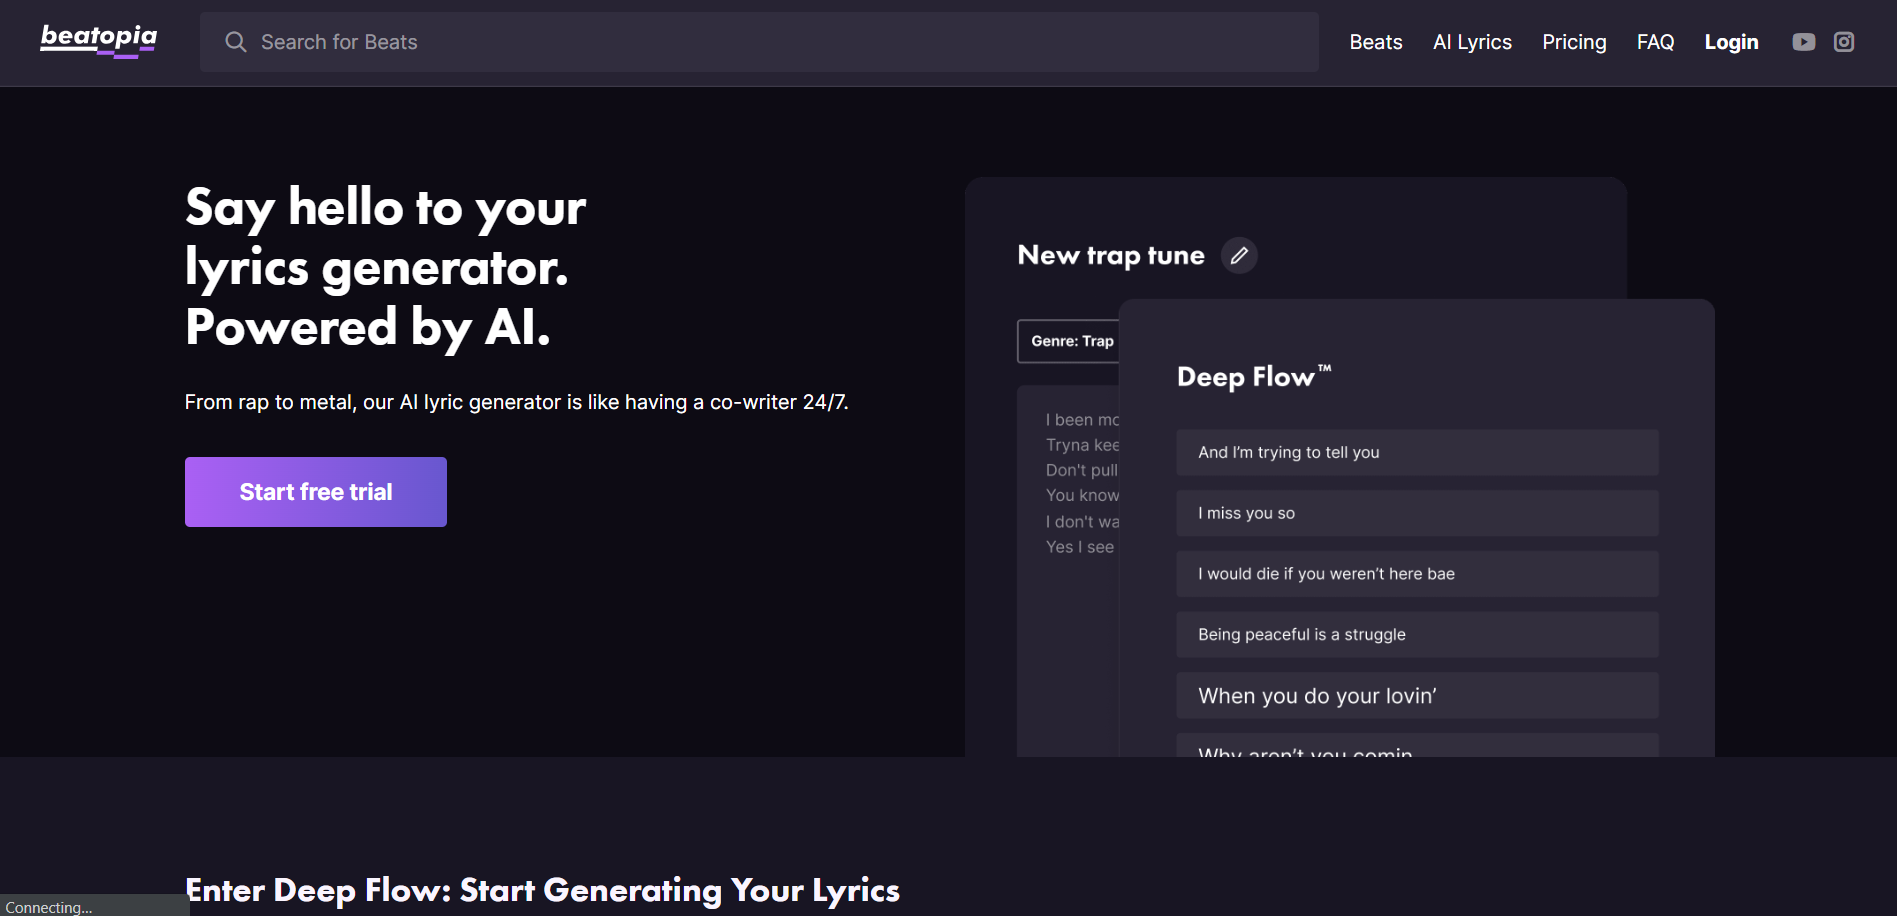Click the pencil edit icon beside title
This screenshot has height=916, width=1897.
(1238, 256)
